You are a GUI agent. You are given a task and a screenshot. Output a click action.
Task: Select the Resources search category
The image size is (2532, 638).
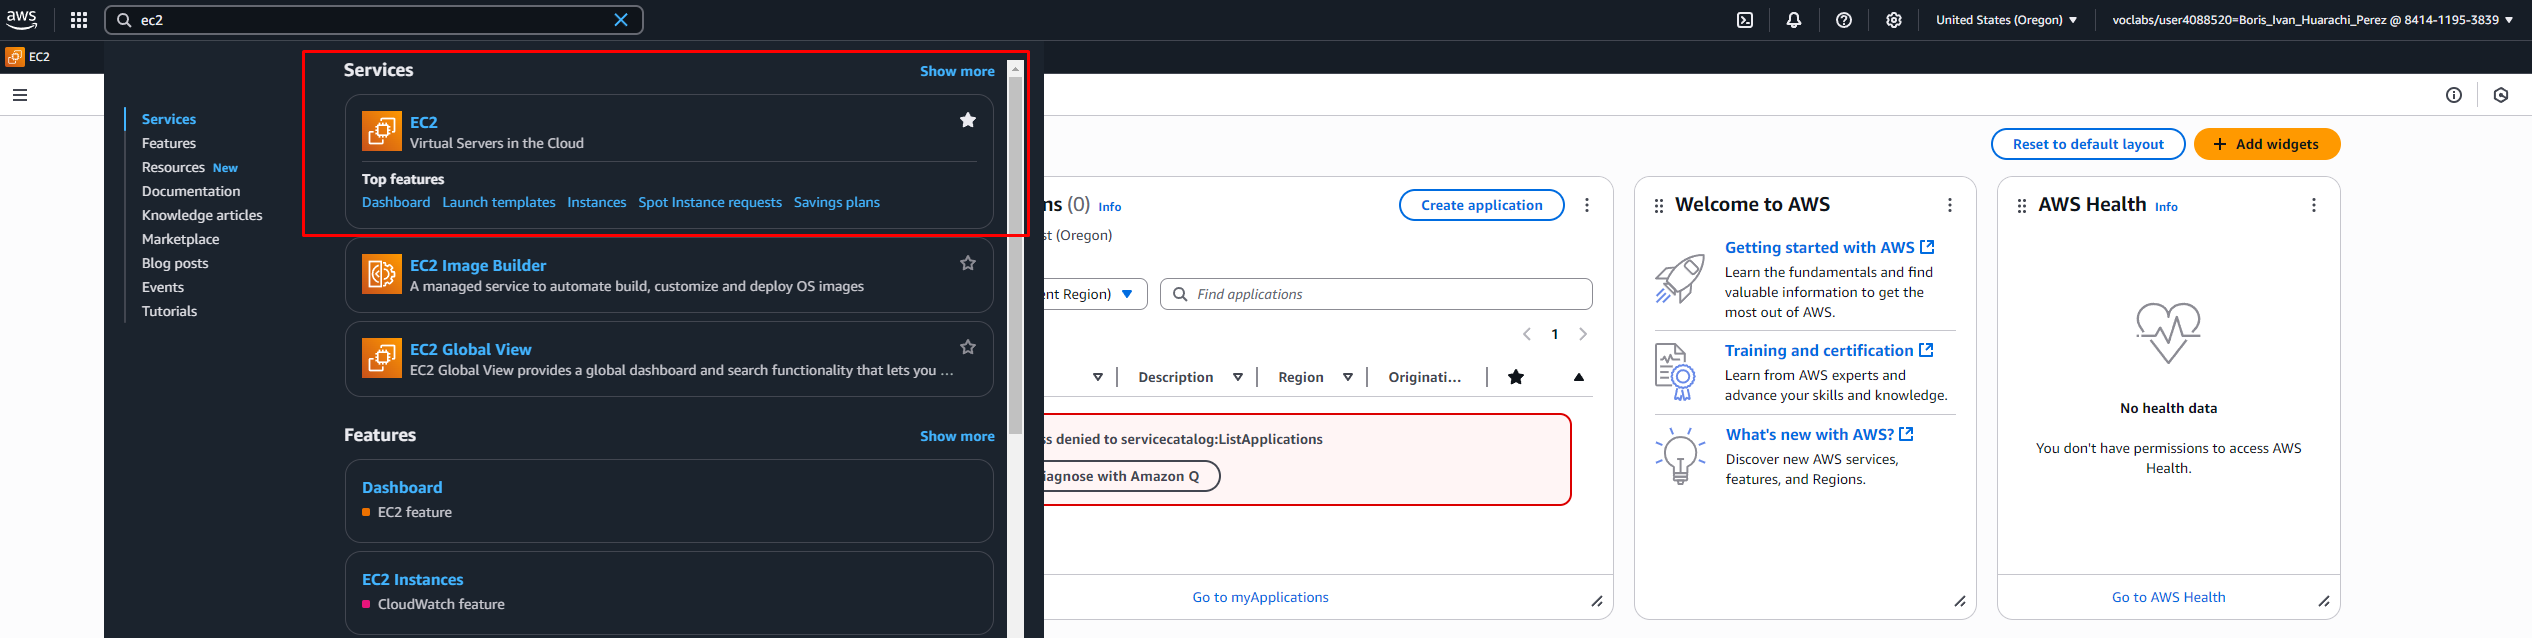pos(173,167)
